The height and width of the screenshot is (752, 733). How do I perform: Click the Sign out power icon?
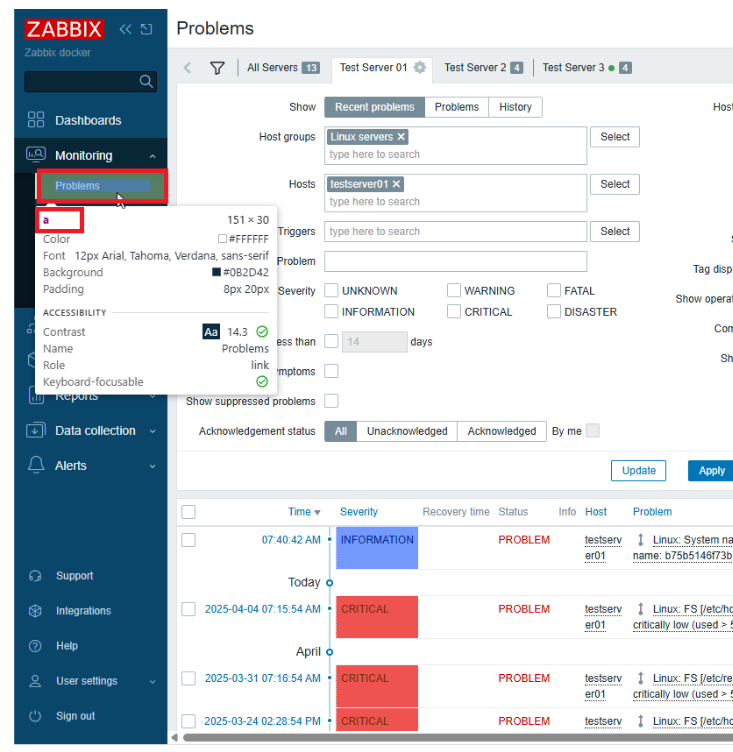[x=35, y=716]
